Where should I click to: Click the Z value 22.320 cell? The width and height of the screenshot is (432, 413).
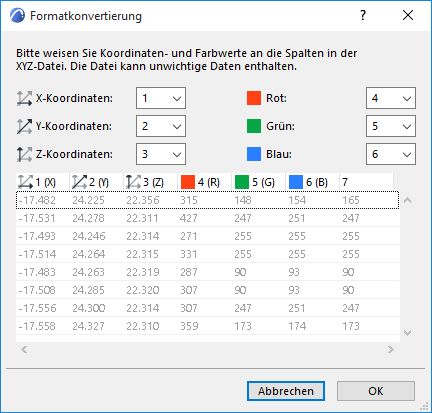pyautogui.click(x=143, y=290)
